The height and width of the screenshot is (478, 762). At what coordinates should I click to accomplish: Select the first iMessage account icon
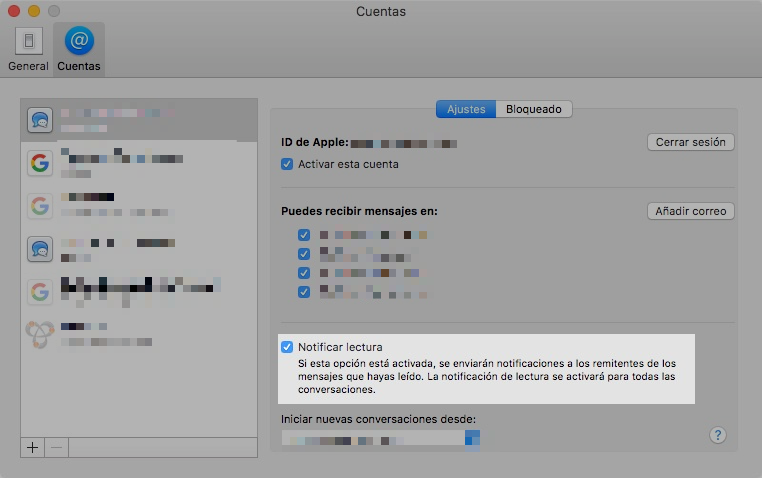pyautogui.click(x=40, y=120)
